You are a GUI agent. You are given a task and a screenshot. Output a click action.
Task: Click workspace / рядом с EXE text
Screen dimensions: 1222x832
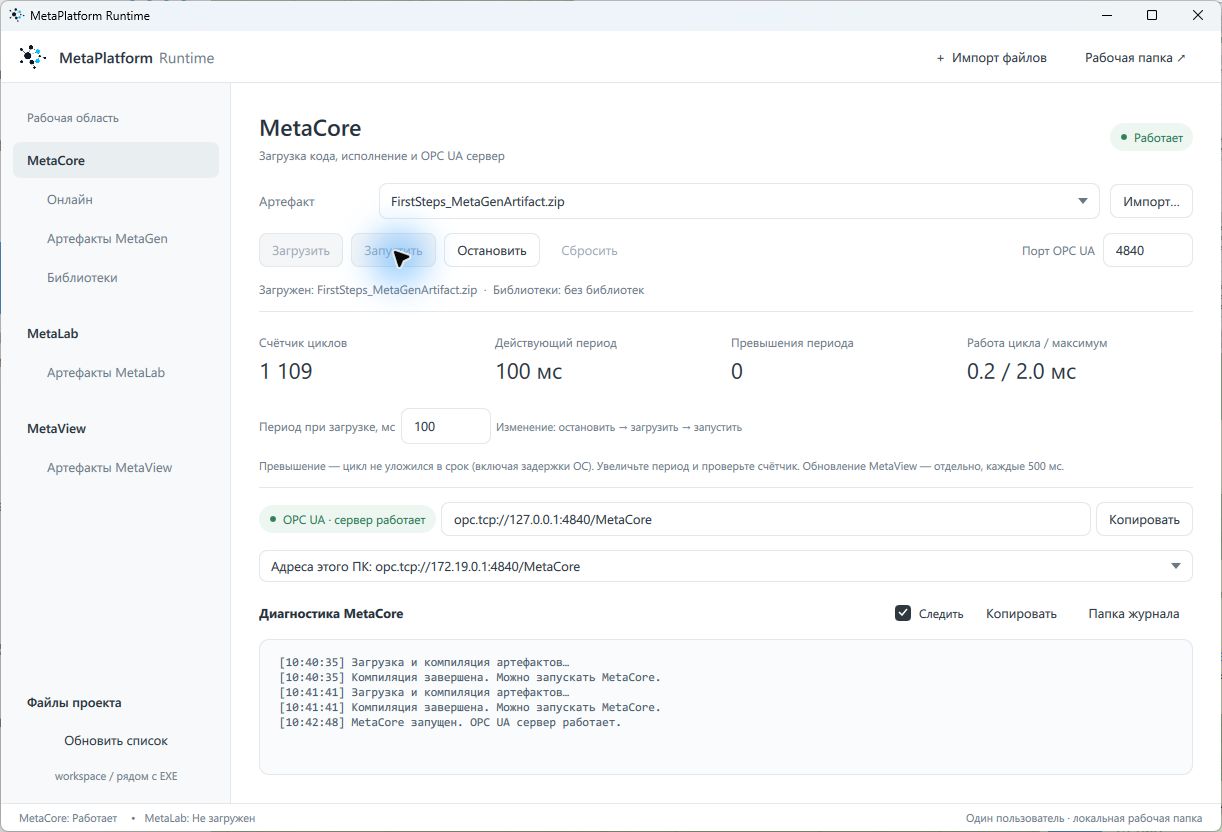click(x=116, y=776)
